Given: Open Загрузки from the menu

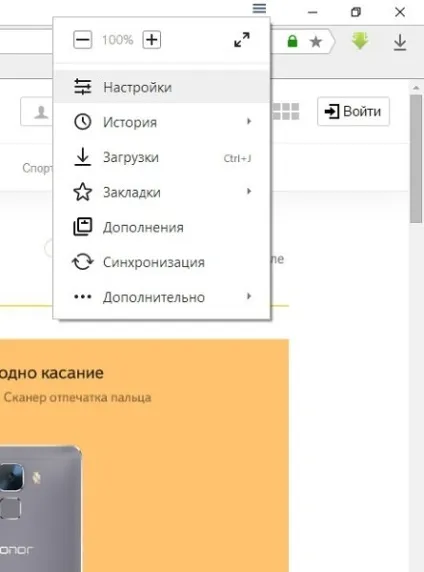Looking at the screenshot, I should [x=162, y=157].
